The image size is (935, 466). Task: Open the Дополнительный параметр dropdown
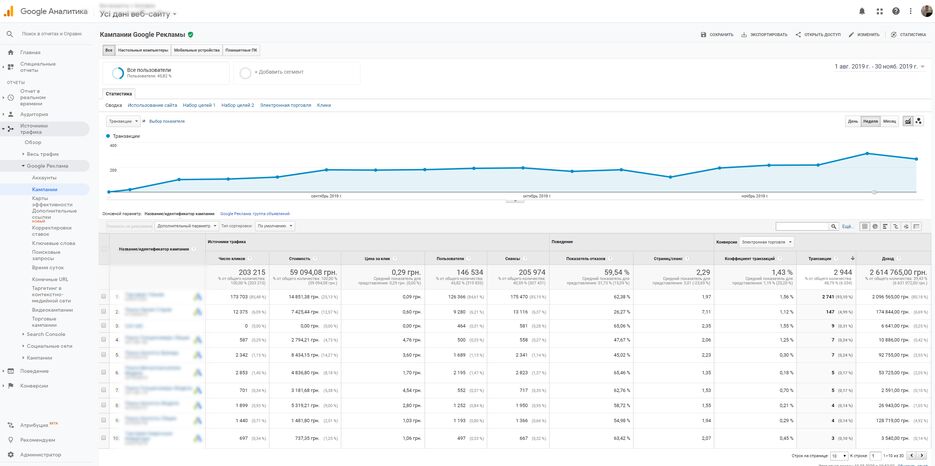[186, 226]
